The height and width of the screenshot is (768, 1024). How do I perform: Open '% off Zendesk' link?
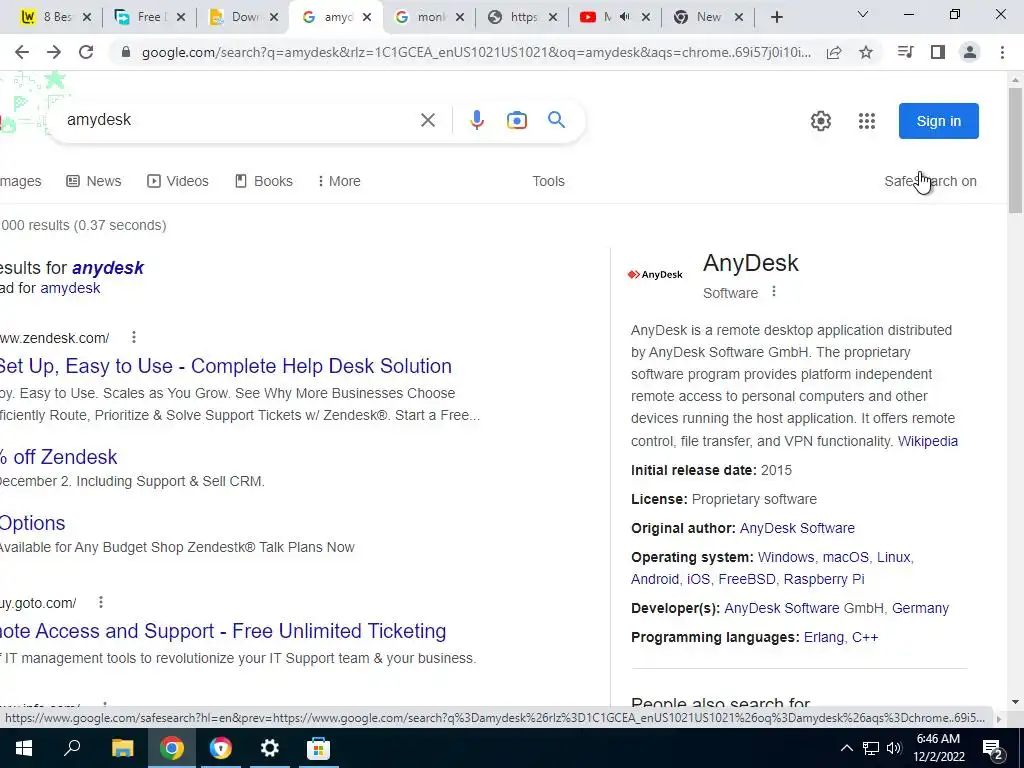[59, 456]
